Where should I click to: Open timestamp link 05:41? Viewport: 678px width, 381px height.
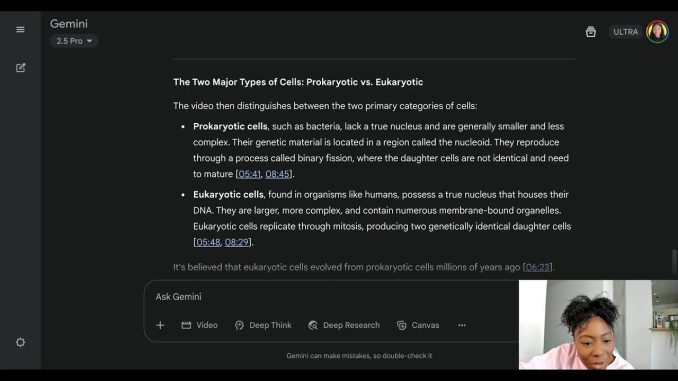click(249, 174)
